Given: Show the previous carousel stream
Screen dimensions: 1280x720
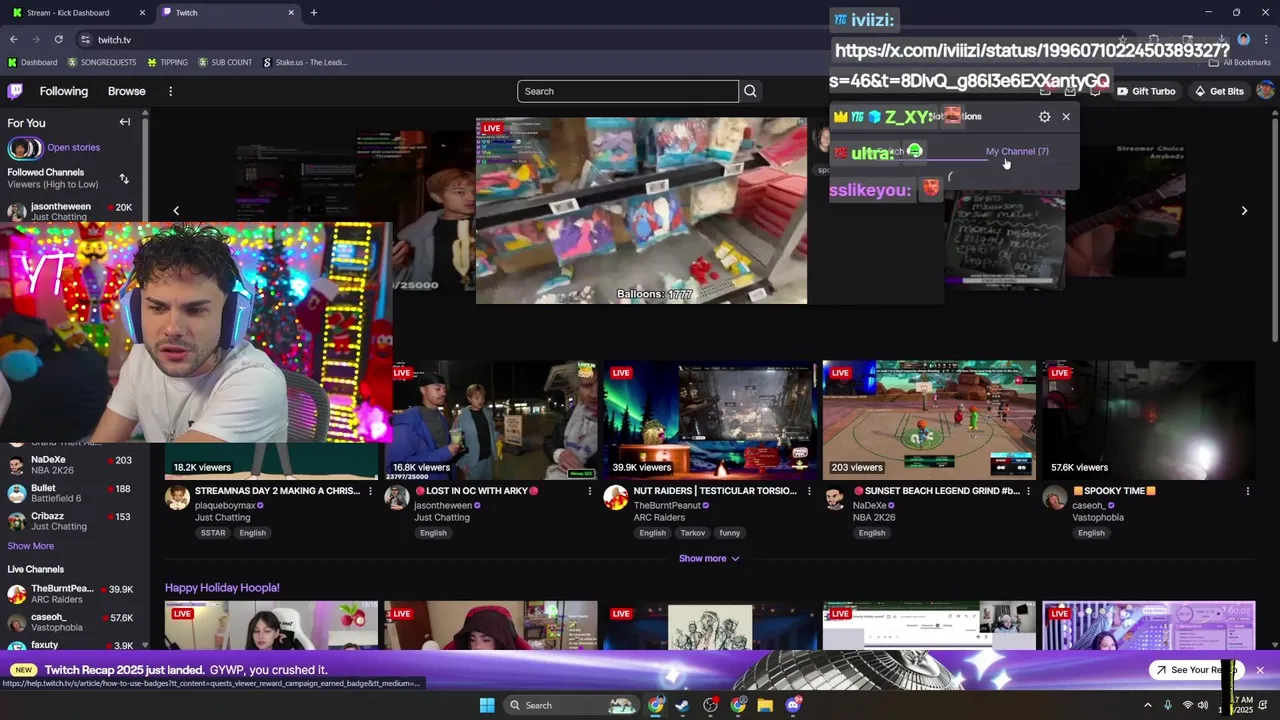Looking at the screenshot, I should [176, 211].
